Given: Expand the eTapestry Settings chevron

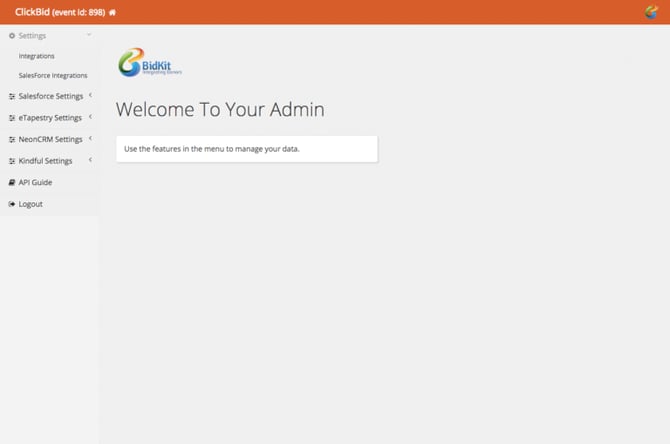Looking at the screenshot, I should coord(90,116).
